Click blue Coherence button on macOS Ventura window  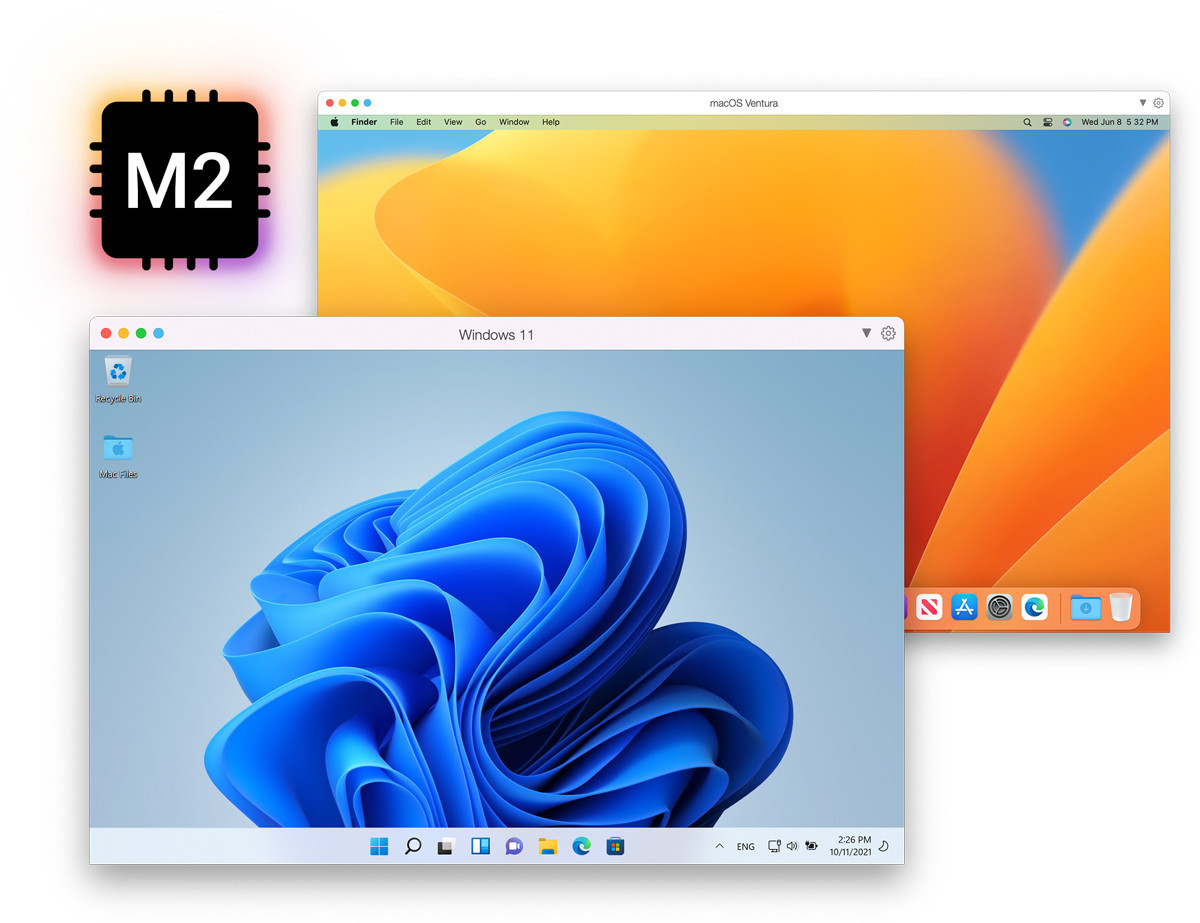[x=367, y=103]
